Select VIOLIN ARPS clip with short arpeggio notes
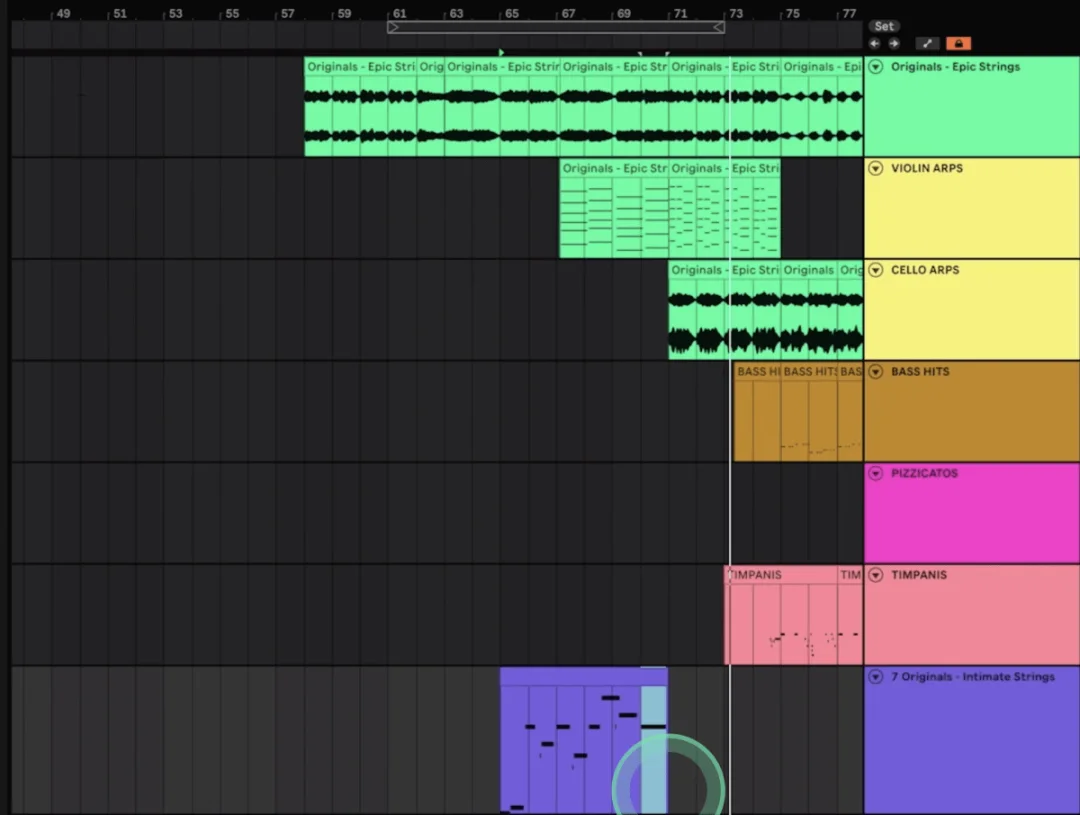Viewport: 1080px width, 815px height. [725, 209]
